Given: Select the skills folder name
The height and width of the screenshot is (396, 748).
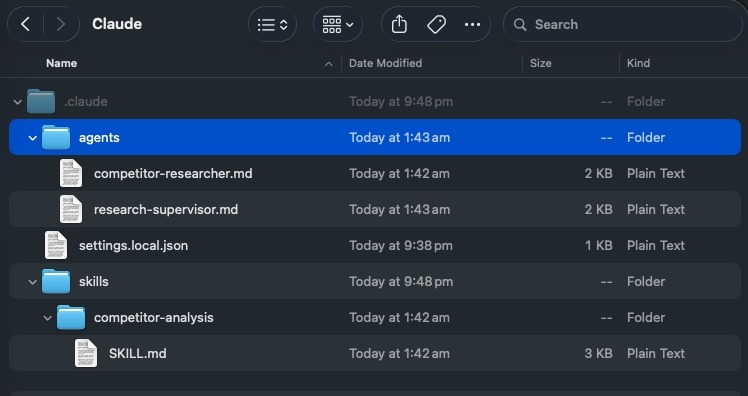Looking at the screenshot, I should pos(94,281).
